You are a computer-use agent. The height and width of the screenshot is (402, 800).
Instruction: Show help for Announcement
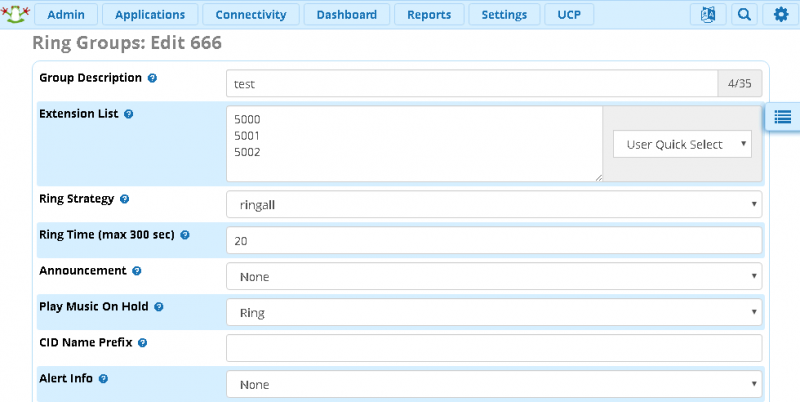pyautogui.click(x=137, y=271)
